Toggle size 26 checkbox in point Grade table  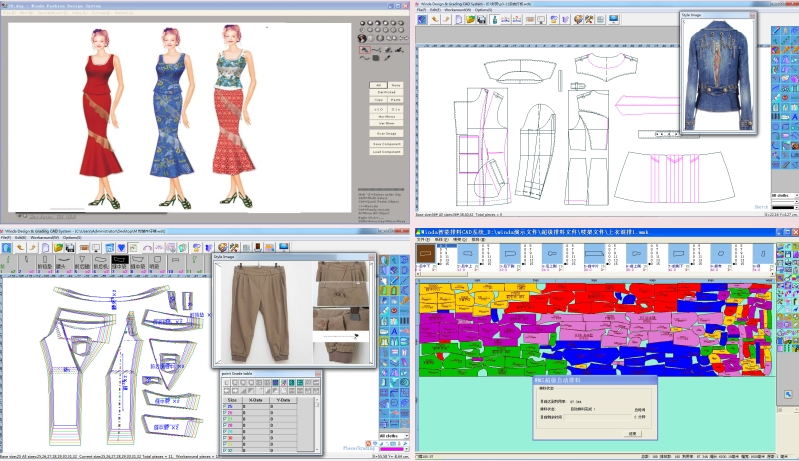pyautogui.click(x=225, y=413)
